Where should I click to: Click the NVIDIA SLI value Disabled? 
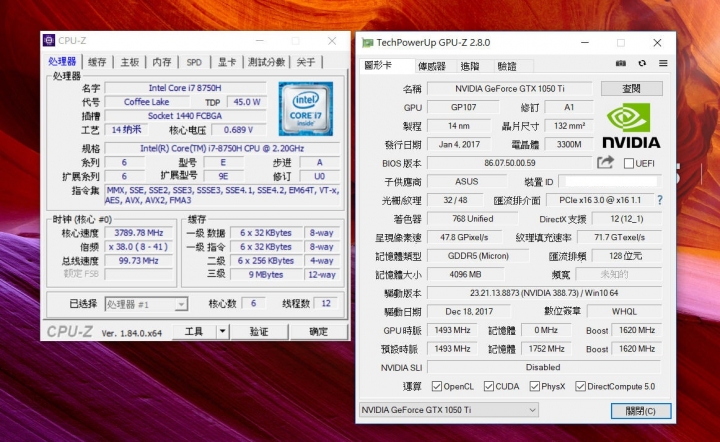[543, 367]
